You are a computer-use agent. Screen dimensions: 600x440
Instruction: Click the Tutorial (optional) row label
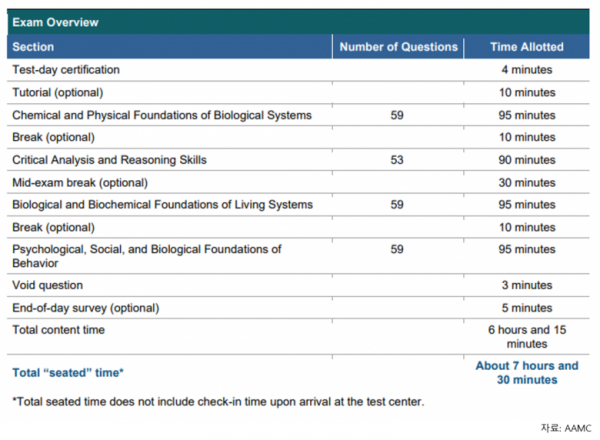pyautogui.click(x=58, y=93)
